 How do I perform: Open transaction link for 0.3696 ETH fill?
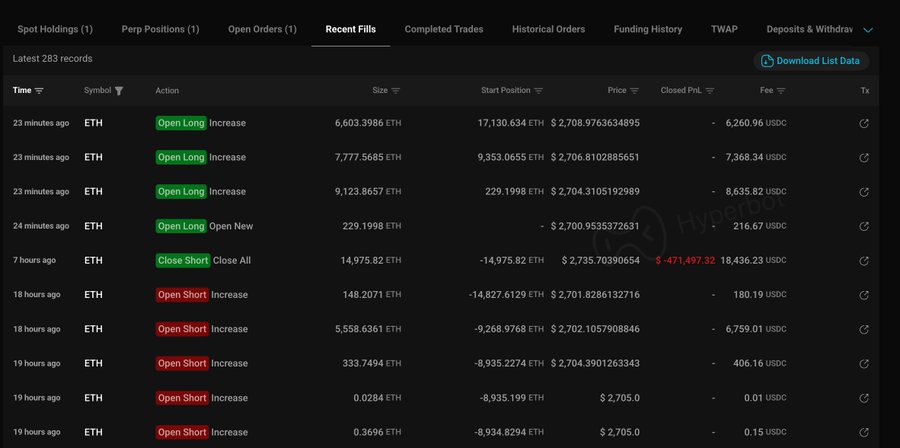click(x=864, y=433)
